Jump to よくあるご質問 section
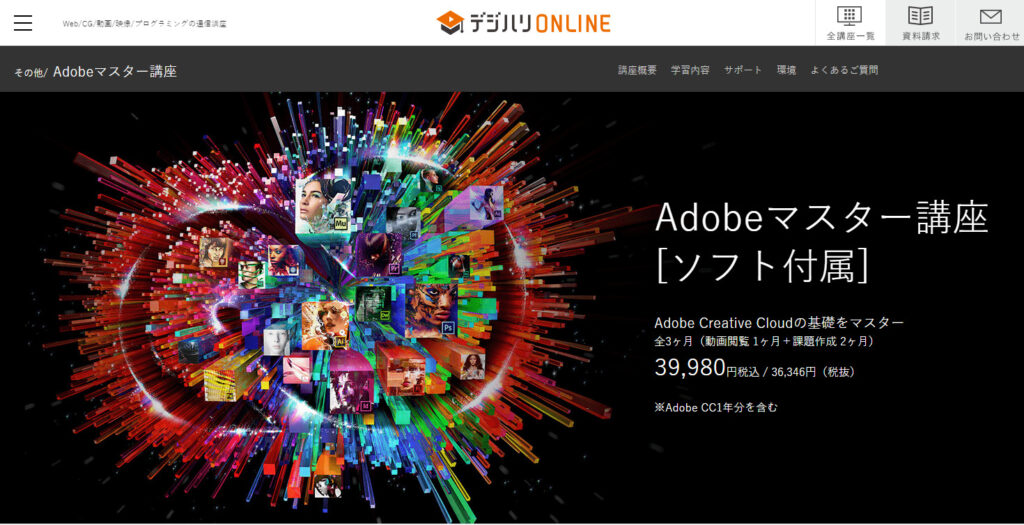This screenshot has height=525, width=1024. (x=844, y=70)
